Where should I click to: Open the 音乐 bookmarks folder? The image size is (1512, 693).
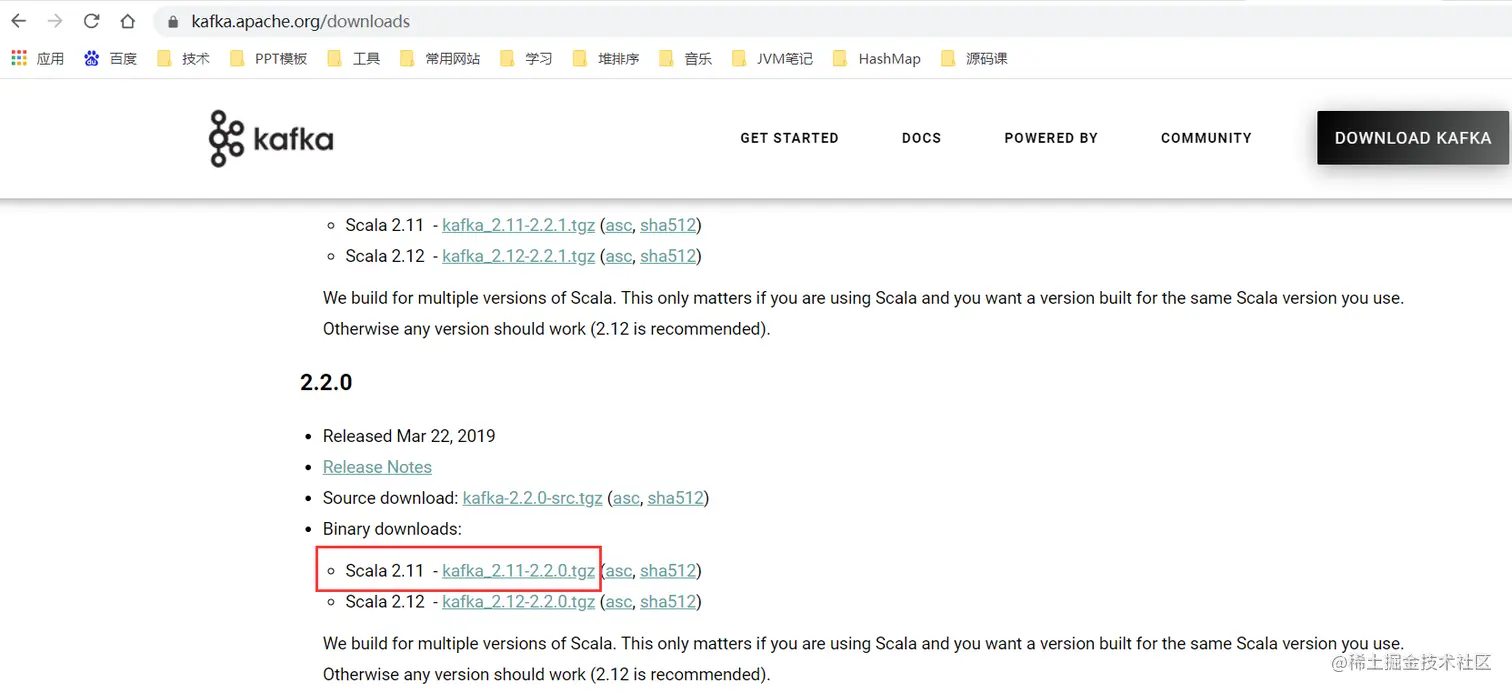686,59
